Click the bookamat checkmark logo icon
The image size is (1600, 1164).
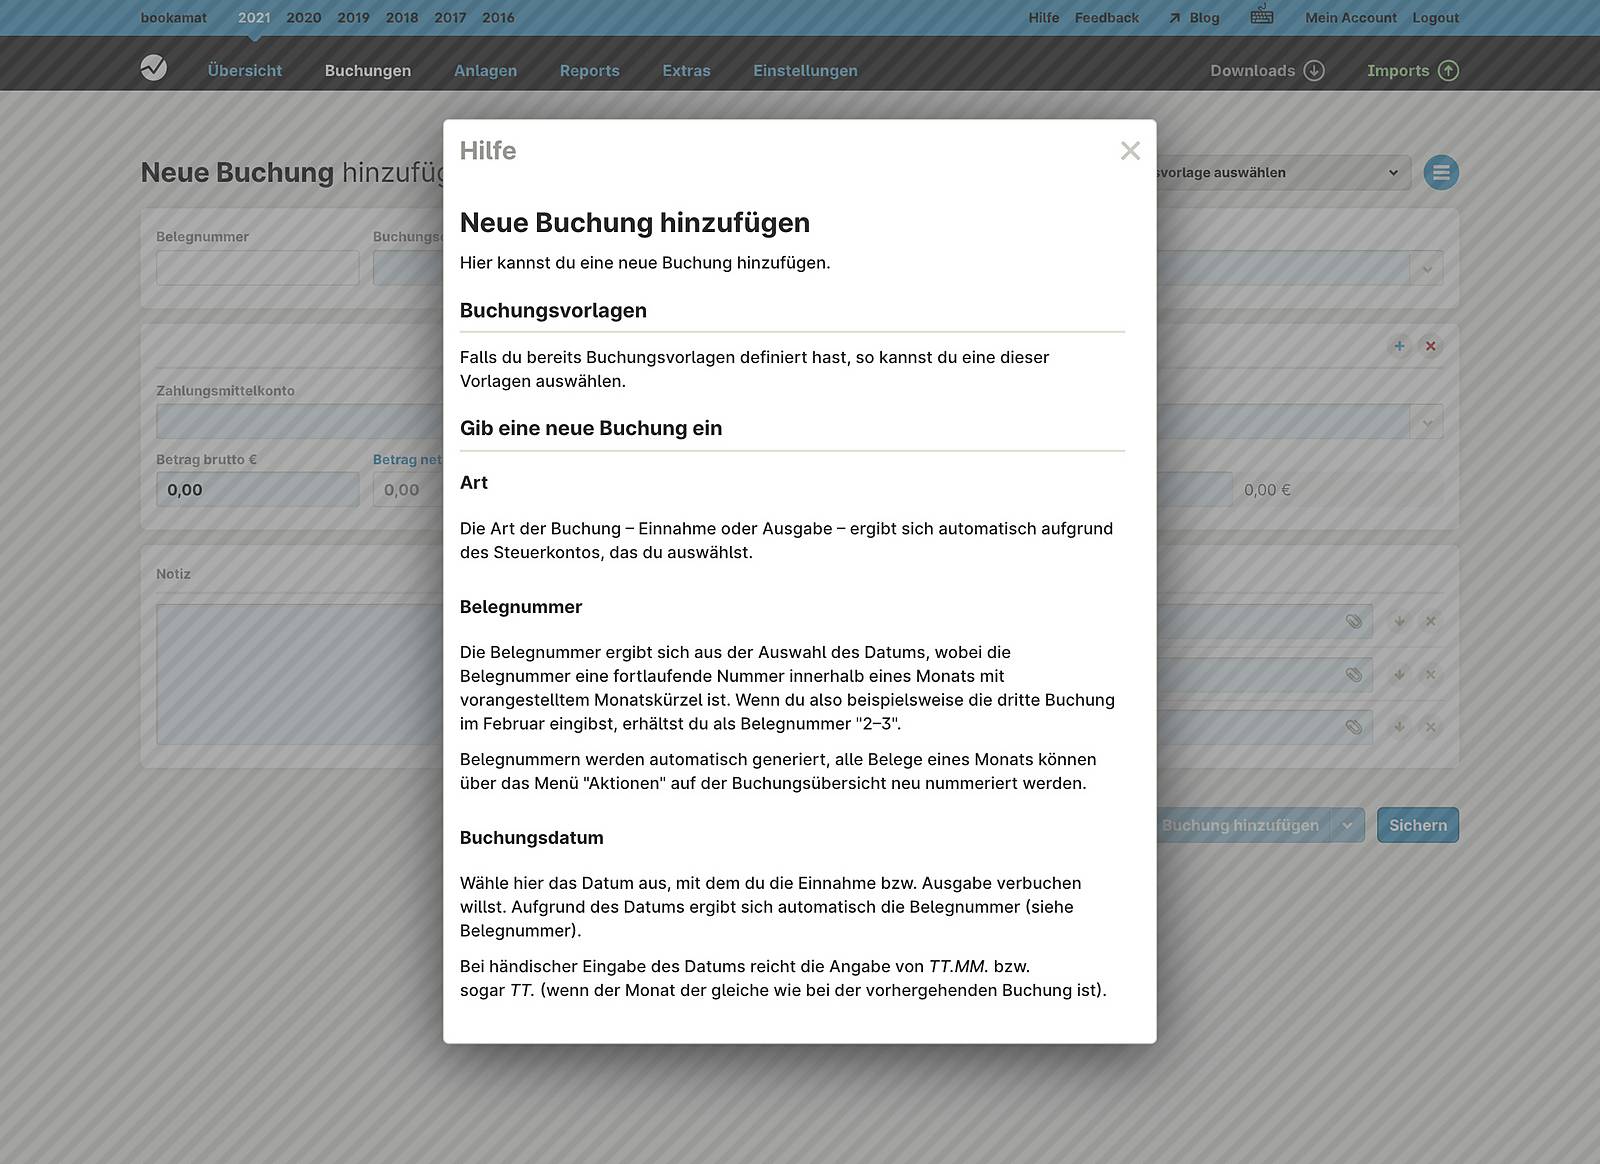[x=154, y=68]
